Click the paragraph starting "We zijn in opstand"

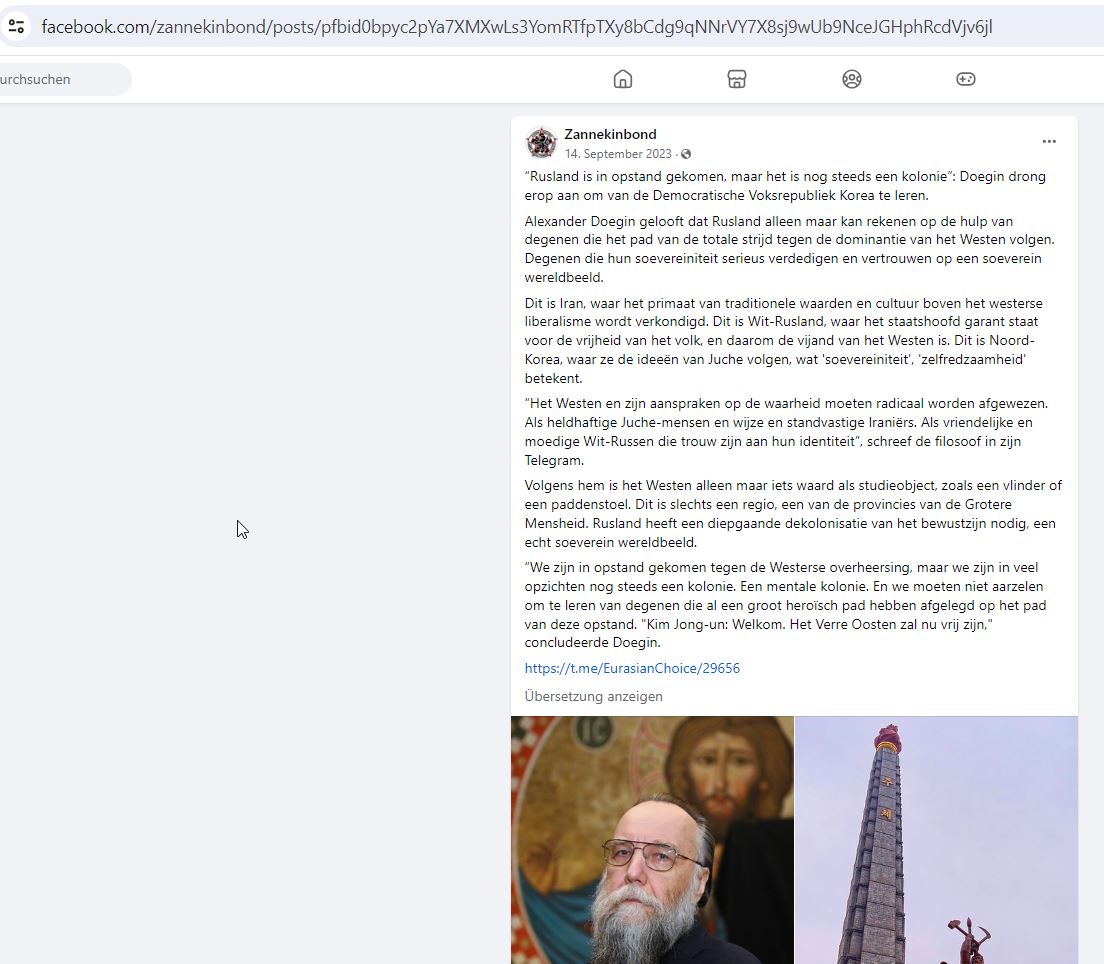(x=785, y=605)
